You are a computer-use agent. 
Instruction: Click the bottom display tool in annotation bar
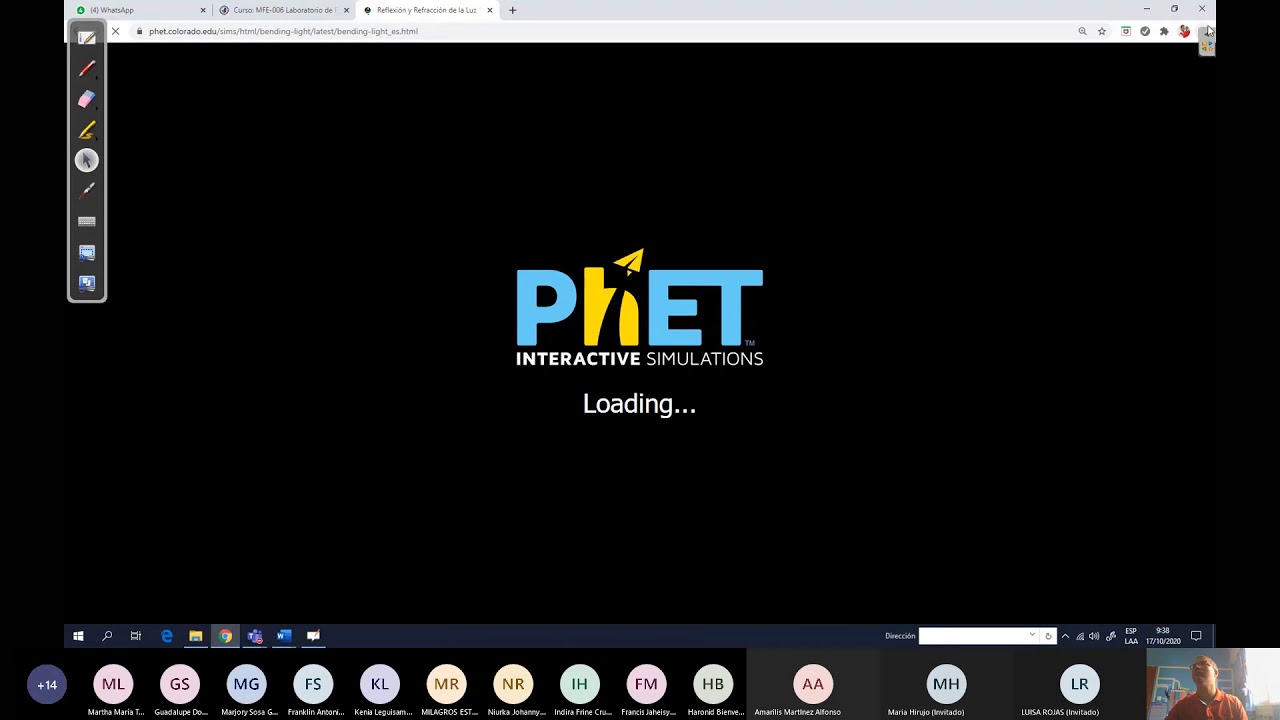(87, 283)
